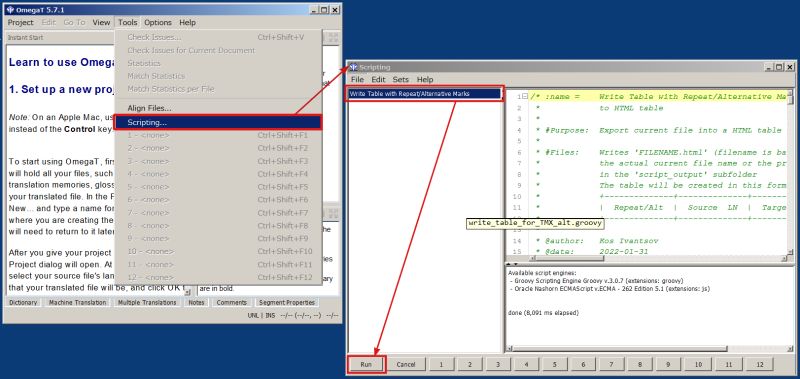
Task: Switch to the Segment Properties tab
Action: point(287,302)
